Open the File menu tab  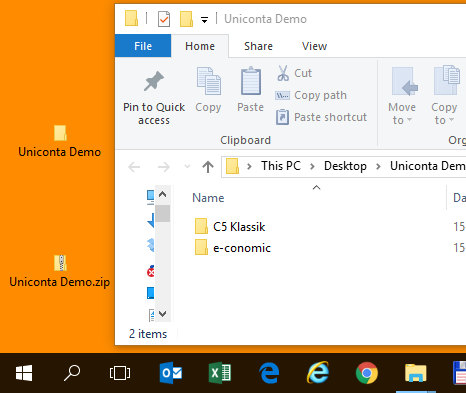click(x=143, y=46)
